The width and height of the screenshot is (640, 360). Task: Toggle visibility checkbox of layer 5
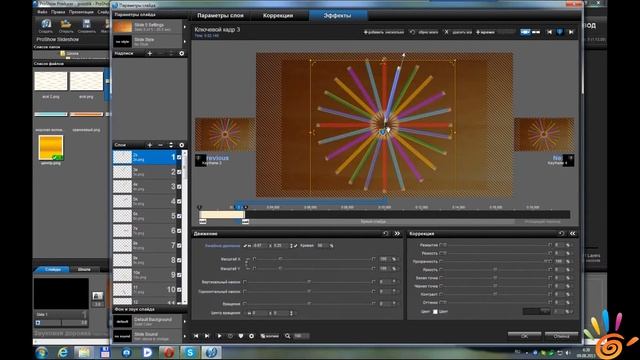coord(179,216)
